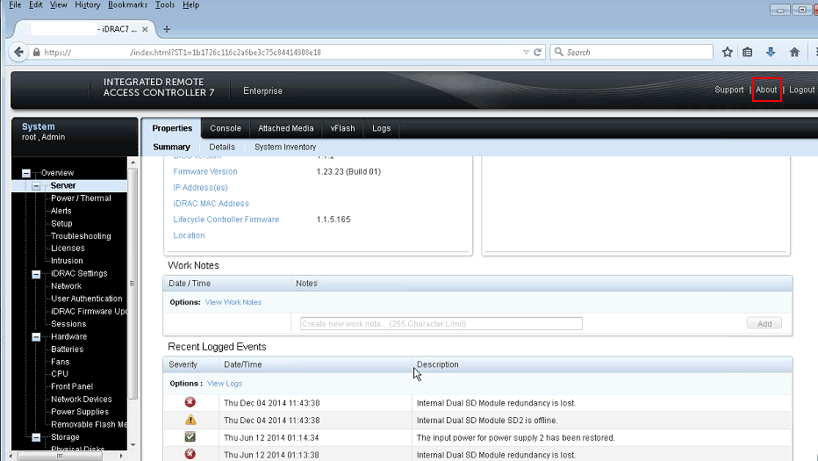Screen dimensions: 818x461
Task: Open the Help menu
Action: tap(190, 5)
